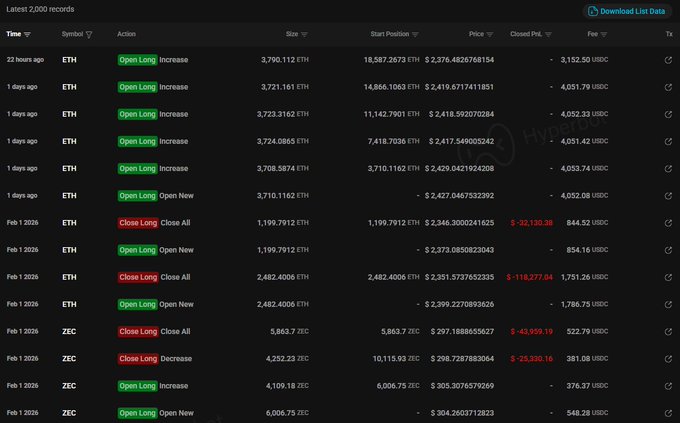Screen dimensions: 680x423
Task: Click the Action column header
Action: coord(126,34)
